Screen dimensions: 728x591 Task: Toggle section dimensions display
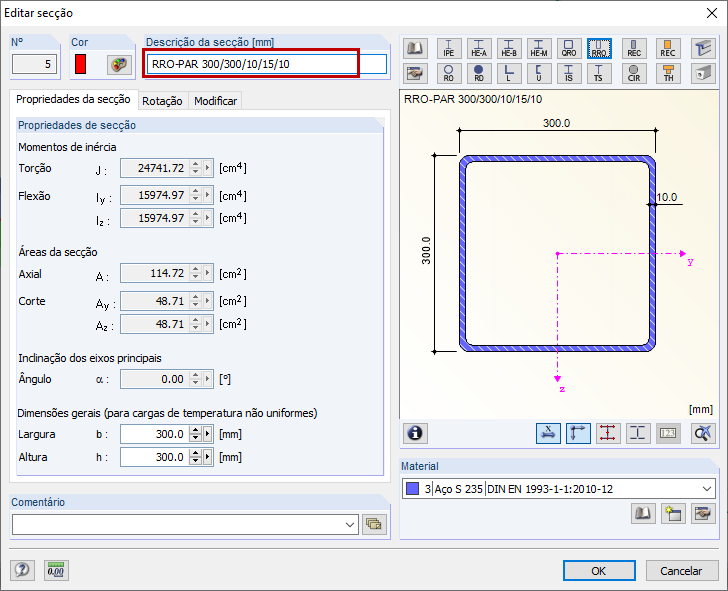[x=548, y=433]
